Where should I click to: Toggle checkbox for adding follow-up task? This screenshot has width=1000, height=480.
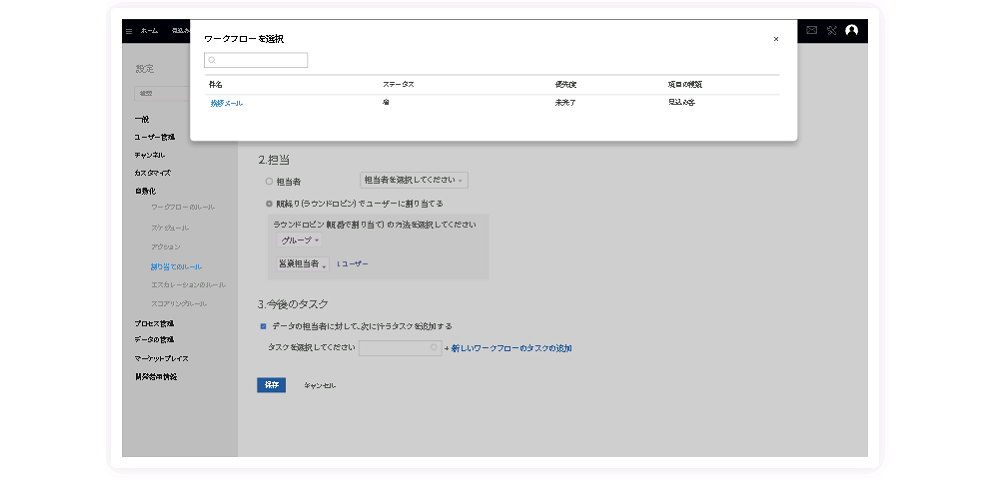(263, 326)
